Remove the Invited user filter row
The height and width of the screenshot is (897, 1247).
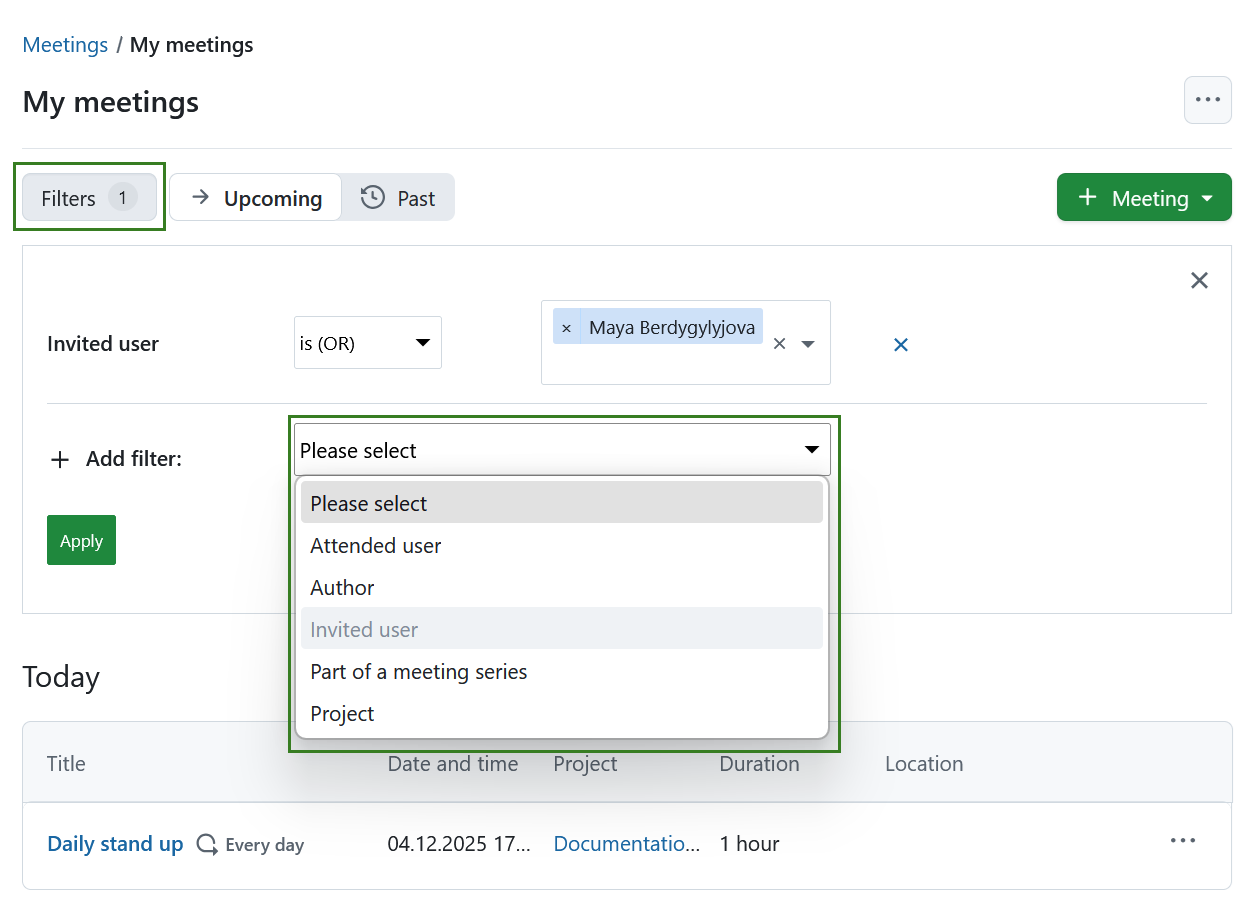[900, 344]
